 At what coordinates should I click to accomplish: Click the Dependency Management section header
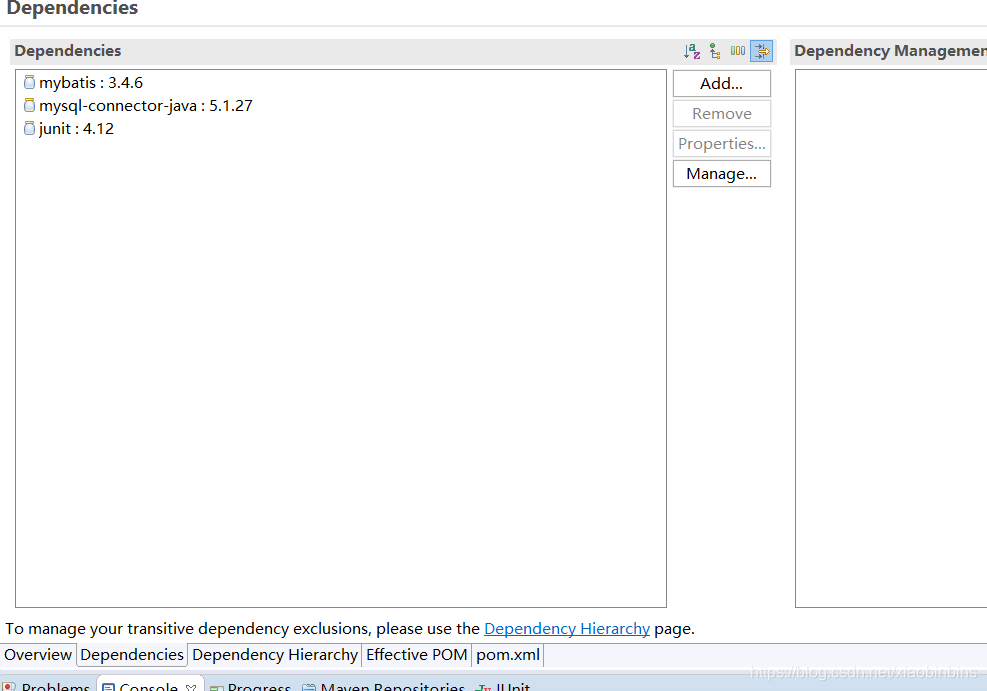pyautogui.click(x=890, y=51)
